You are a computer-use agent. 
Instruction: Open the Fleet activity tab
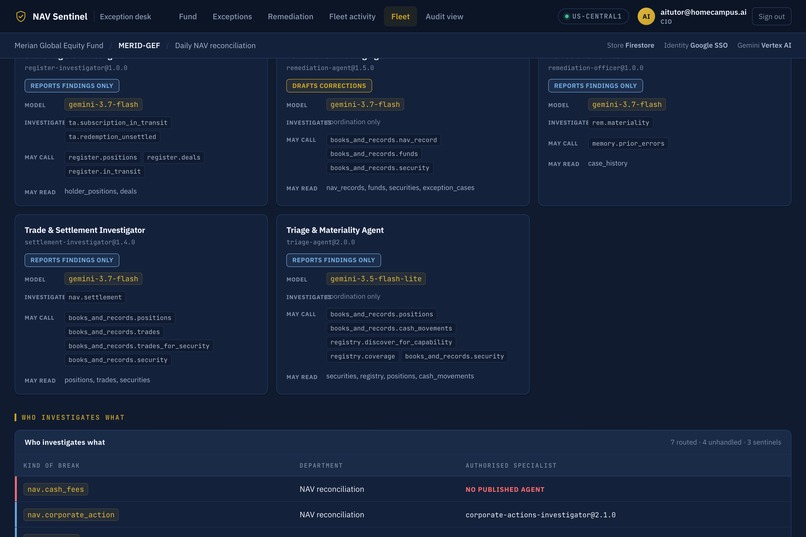pyautogui.click(x=352, y=16)
